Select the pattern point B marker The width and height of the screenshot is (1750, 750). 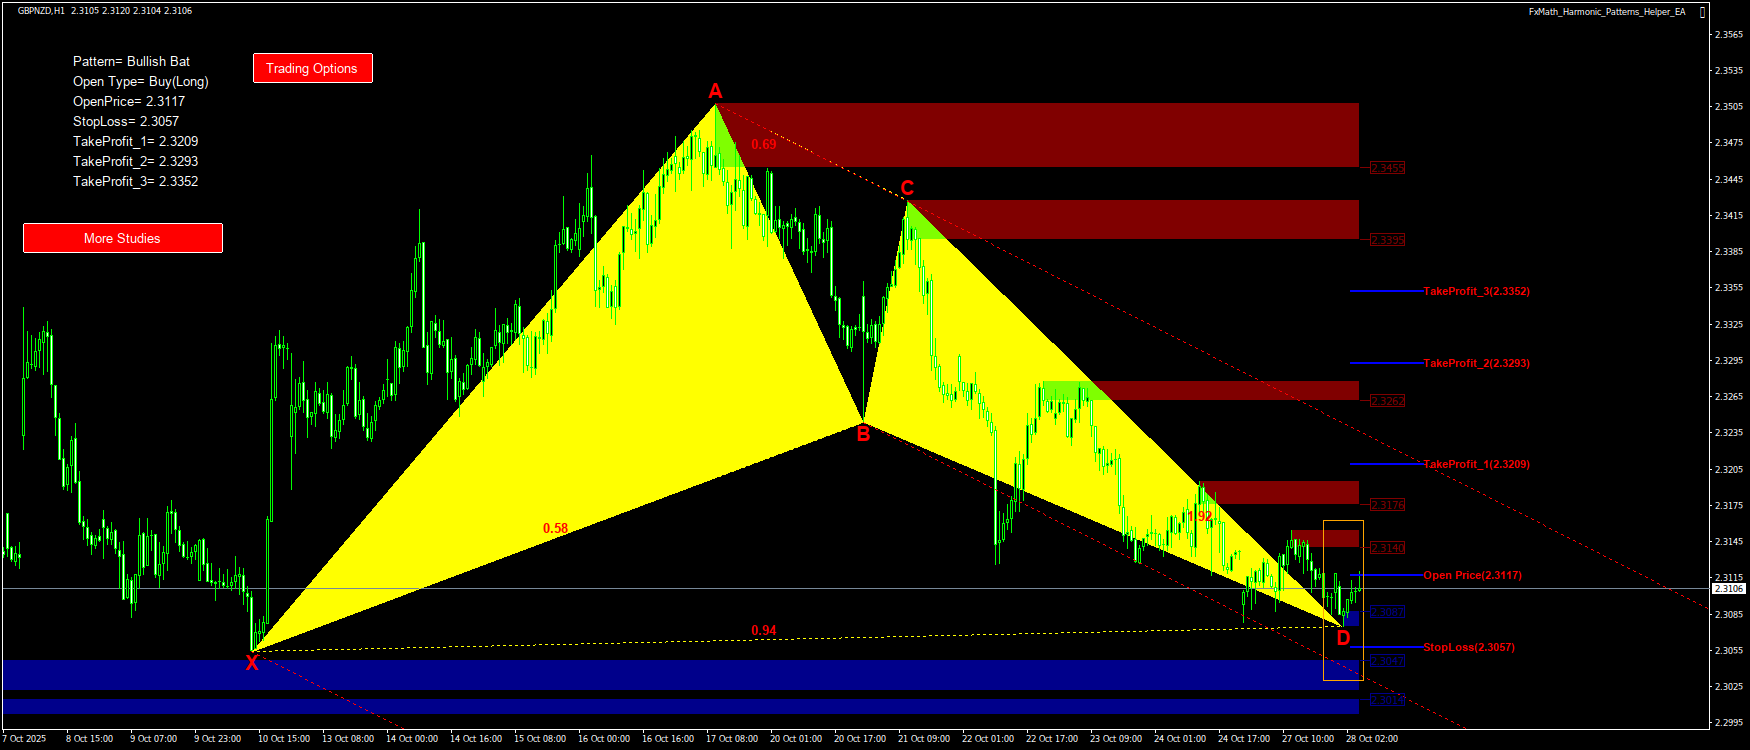[863, 434]
